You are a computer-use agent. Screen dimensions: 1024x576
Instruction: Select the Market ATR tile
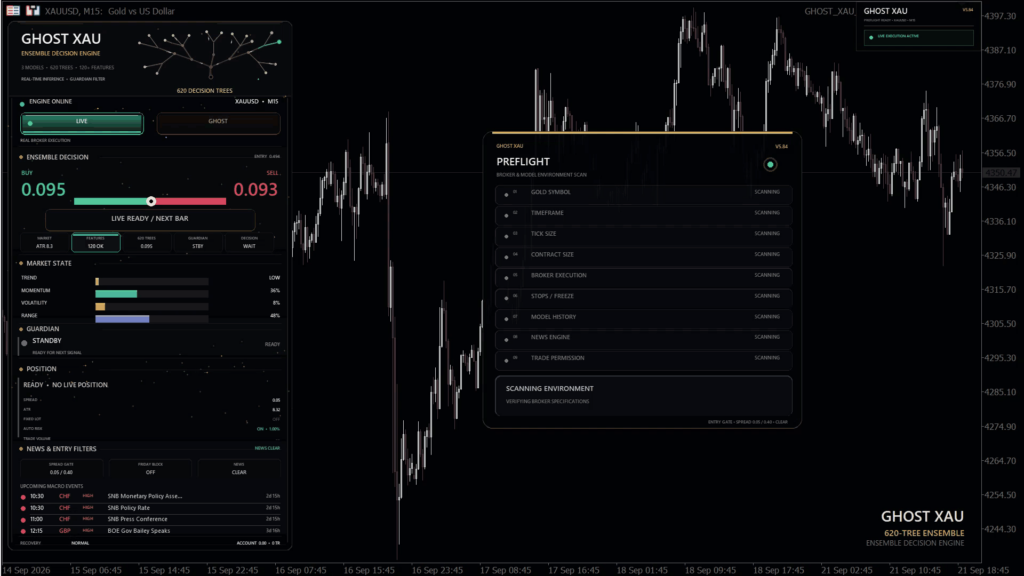44,242
